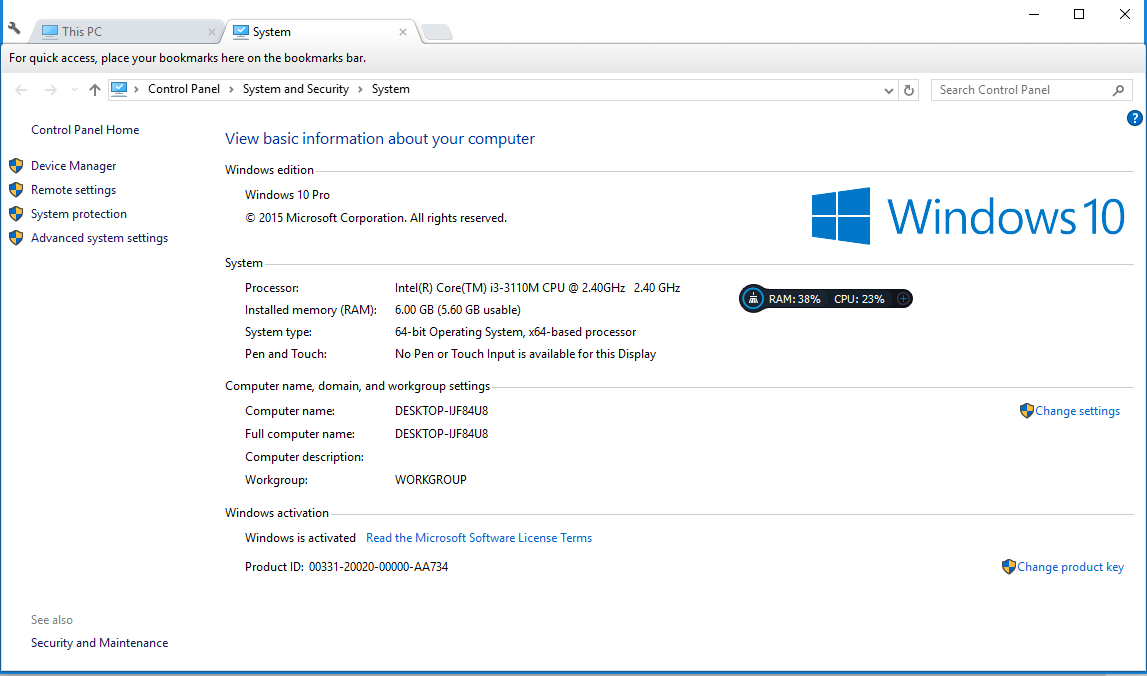1147x676 pixels.
Task: Open help with the question mark icon
Action: tap(1135, 118)
